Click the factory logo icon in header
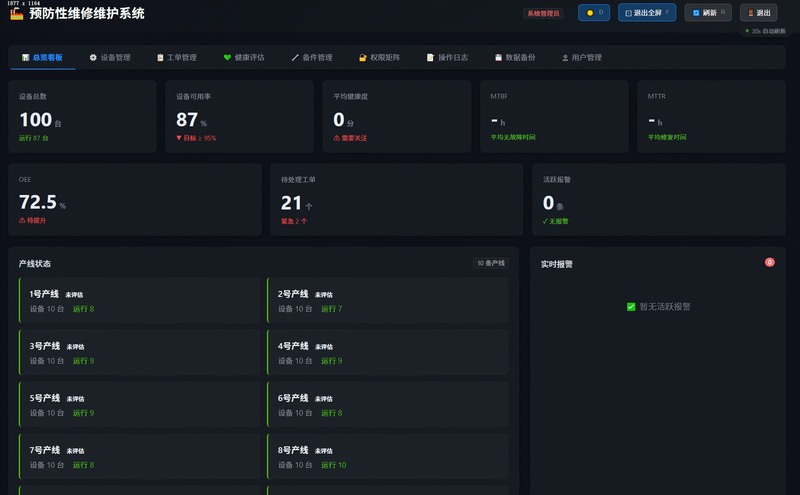 (x=16, y=13)
